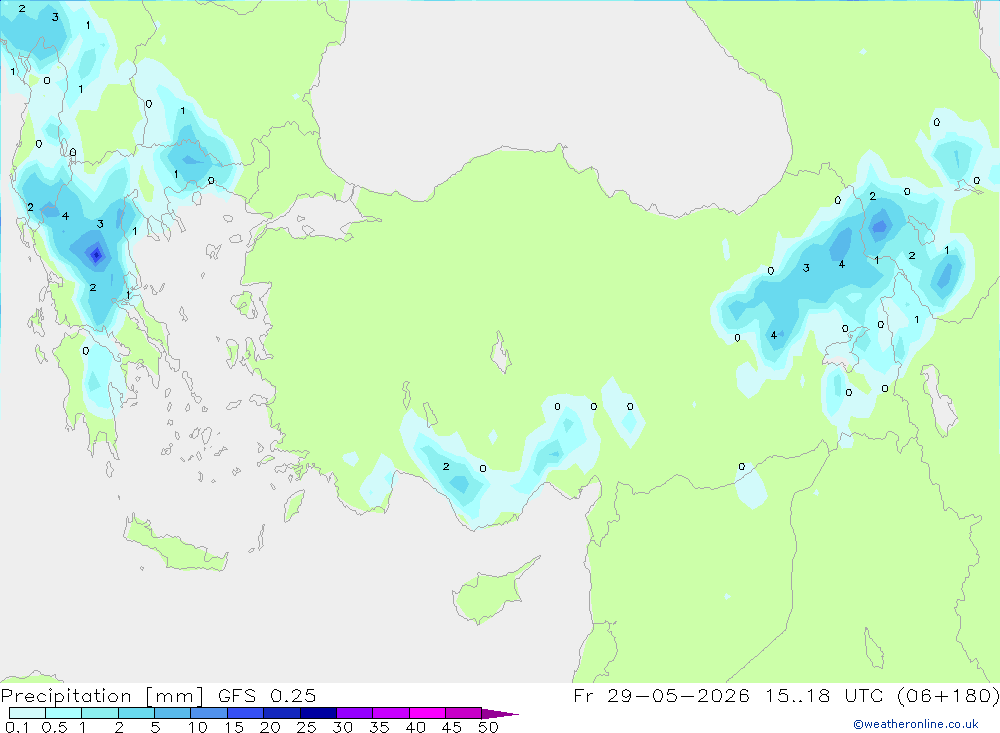This screenshot has width=1000, height=733.
Task: Click the 0.5–1 mm legend color swatch
Action: [63, 713]
